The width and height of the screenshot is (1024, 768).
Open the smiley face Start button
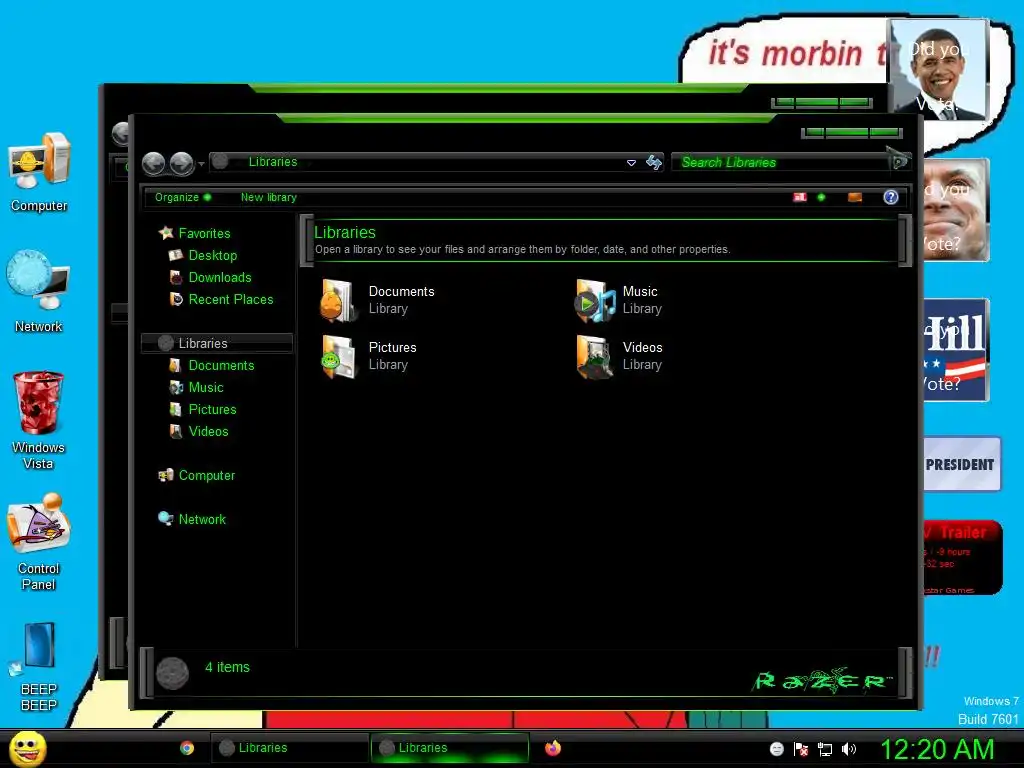[28, 748]
